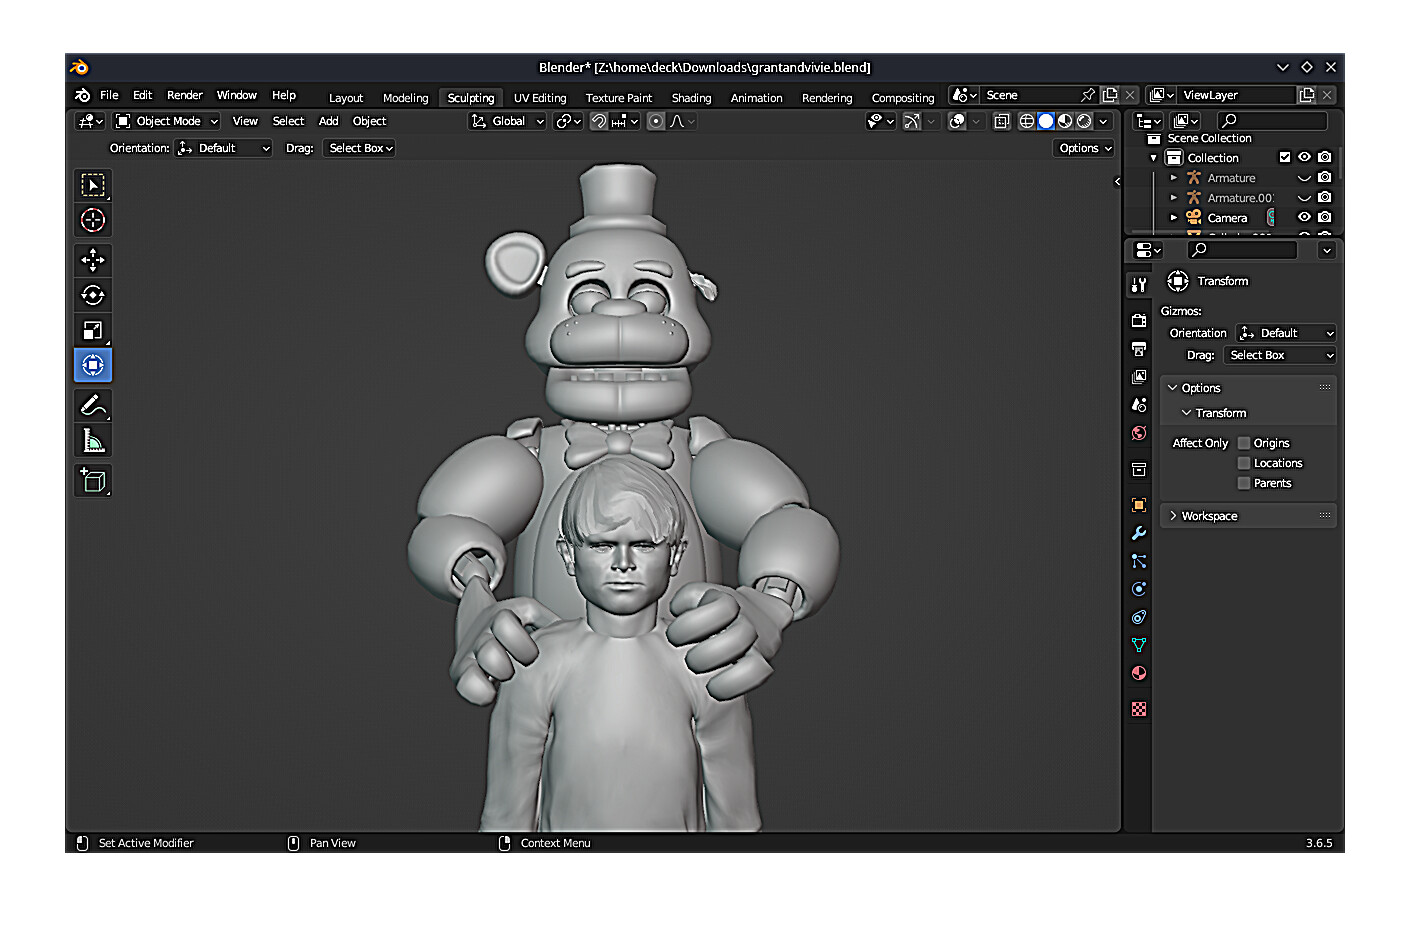Image resolution: width=1410 pixels, height=930 pixels.
Task: Open the Object Mode dropdown
Action: [166, 121]
